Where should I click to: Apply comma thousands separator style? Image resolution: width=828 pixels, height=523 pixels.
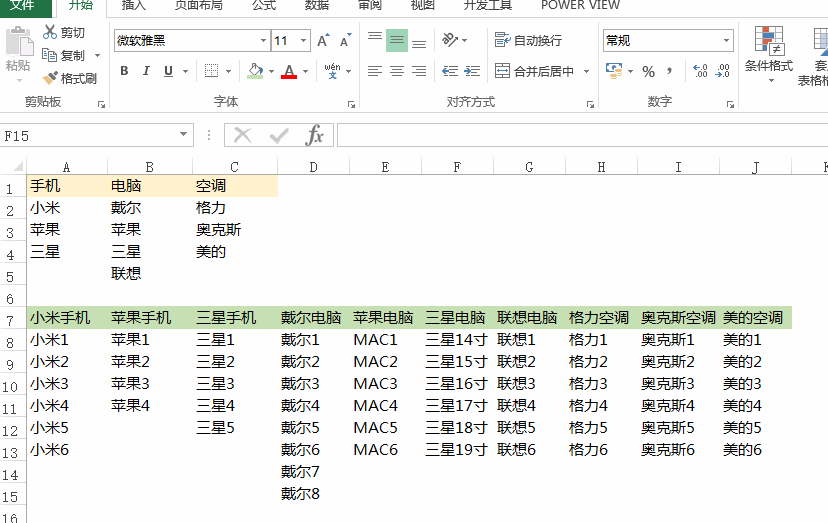point(670,71)
